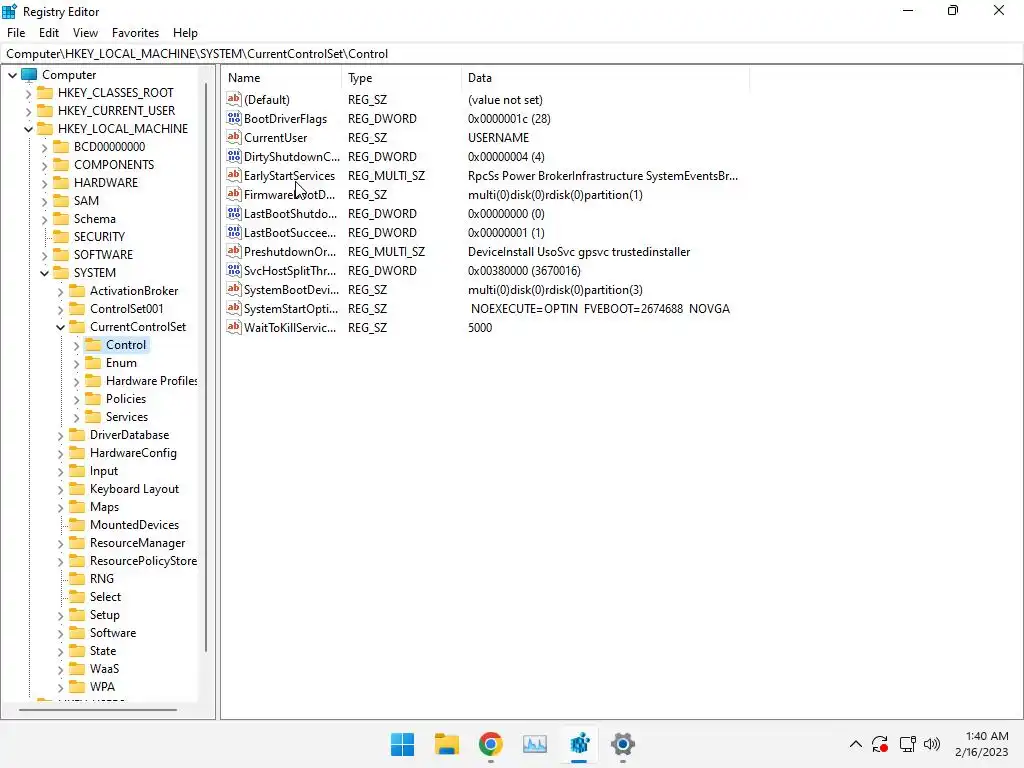Image resolution: width=1024 pixels, height=768 pixels.
Task: Click the PreshutdownOr... multi-string icon
Action: coord(234,251)
